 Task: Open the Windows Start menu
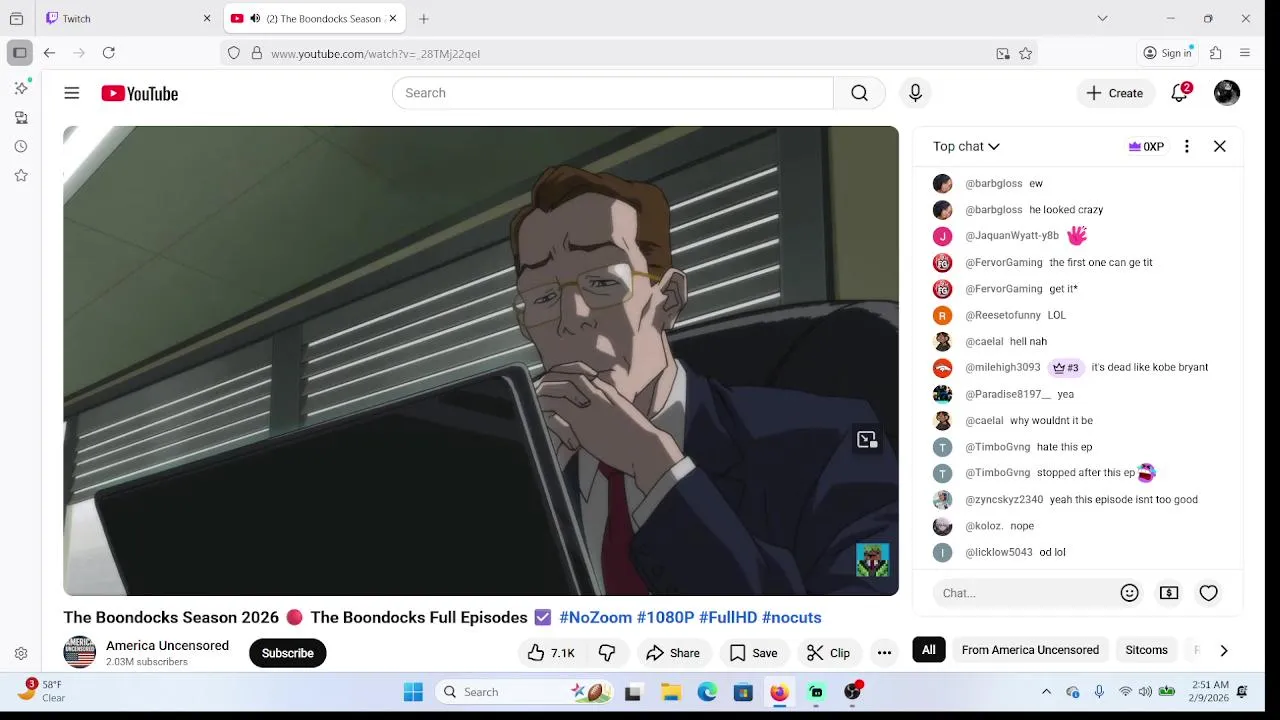(x=413, y=692)
